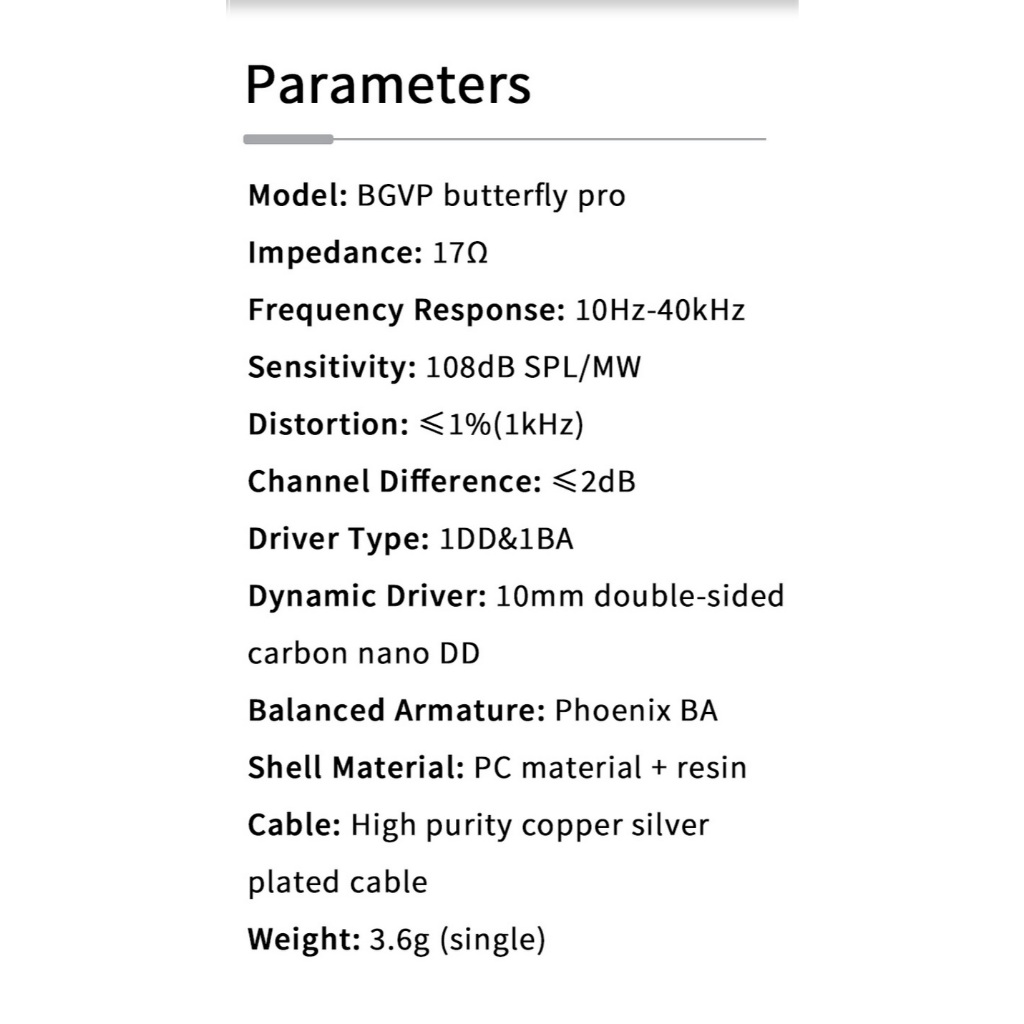The image size is (1024, 1024).
Task: Click the Parameters heading
Action: click(x=388, y=84)
